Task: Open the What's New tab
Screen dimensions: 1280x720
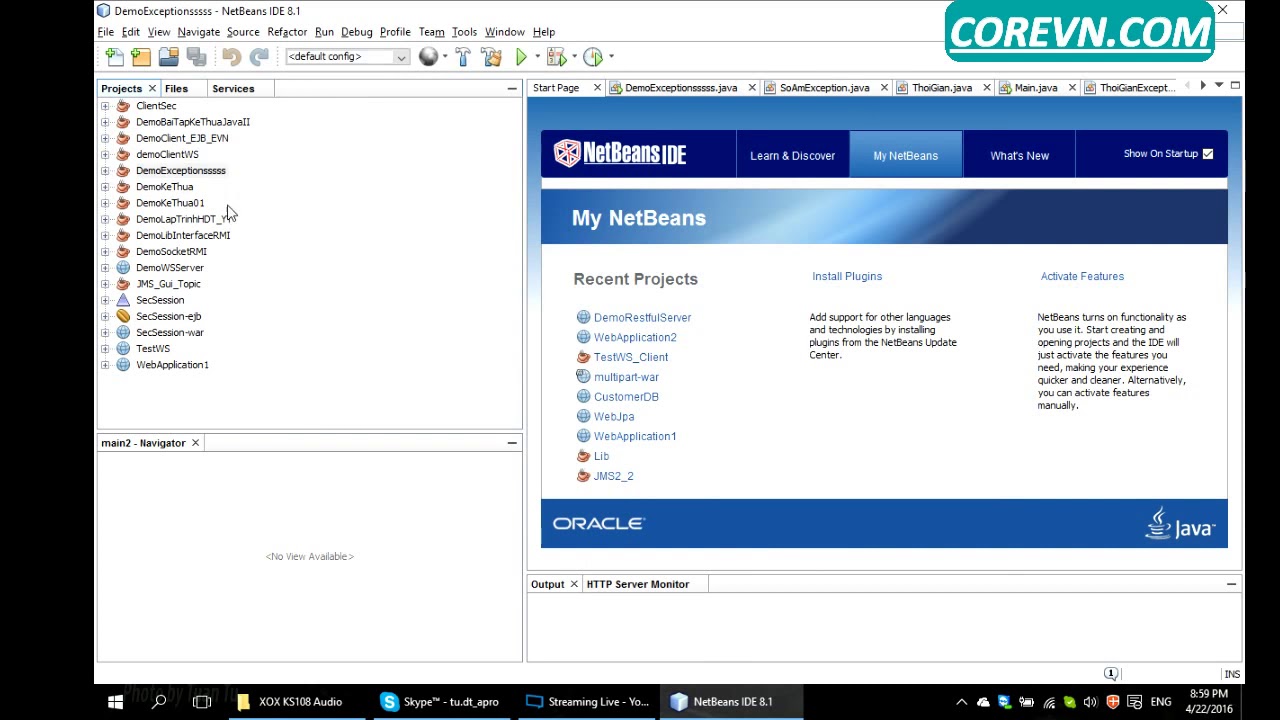Action: pos(1019,156)
